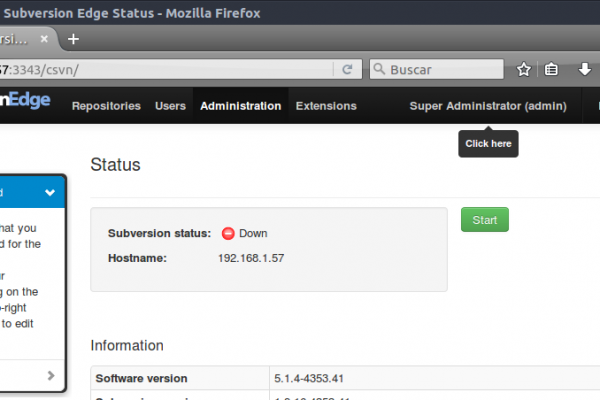This screenshot has height=400, width=600.
Task: Click the Information heading
Action: (x=127, y=345)
